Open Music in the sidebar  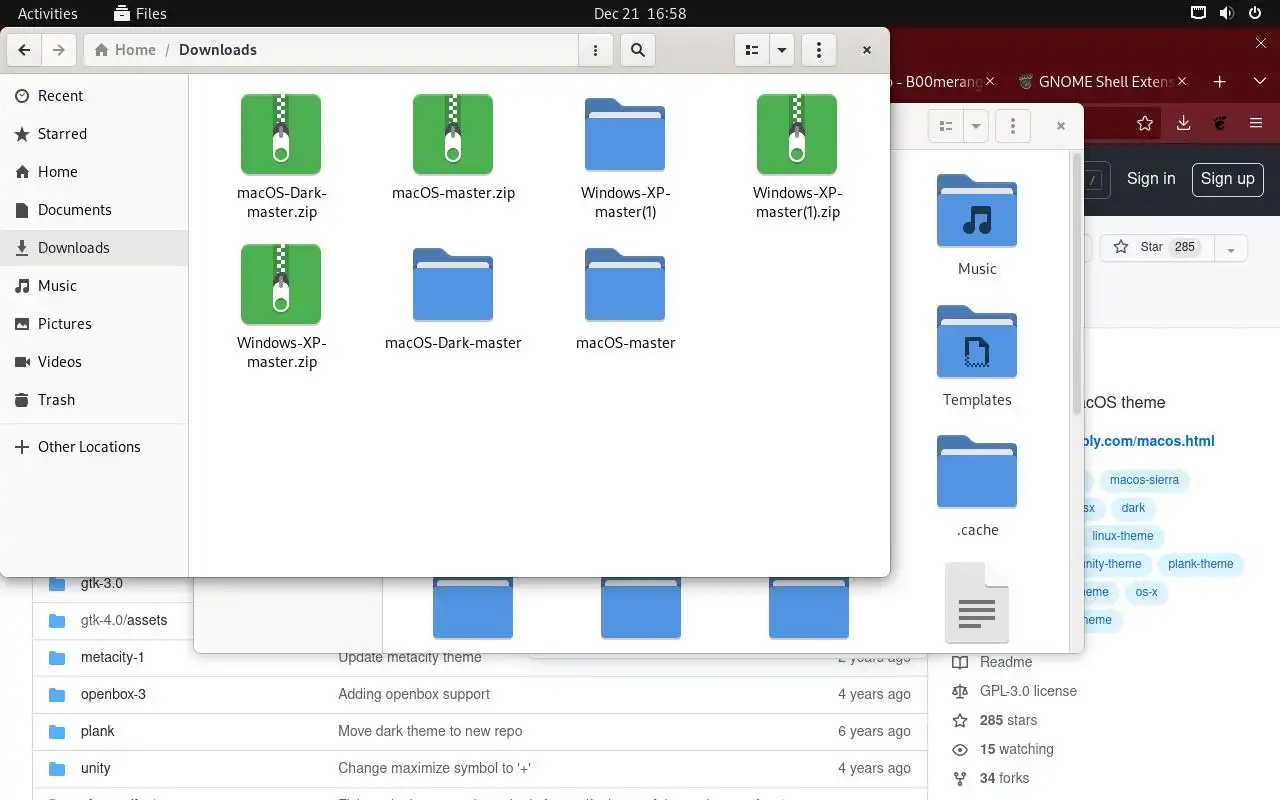[x=94, y=286]
